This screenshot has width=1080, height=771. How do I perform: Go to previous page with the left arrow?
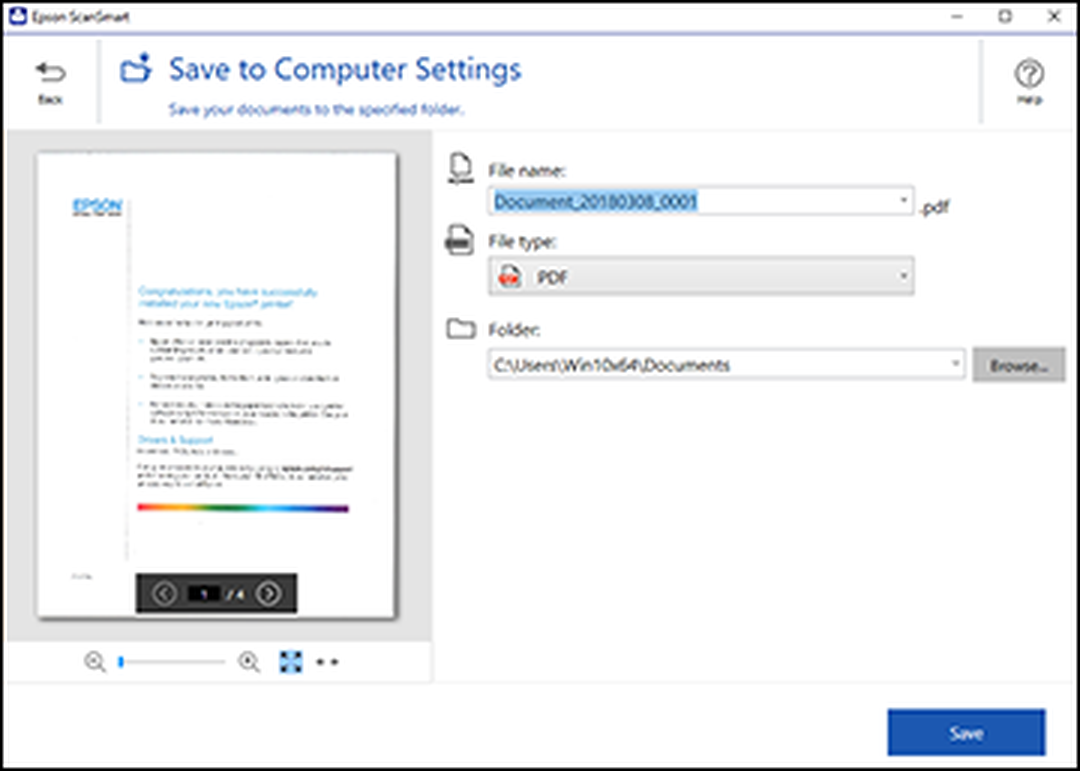coord(164,593)
